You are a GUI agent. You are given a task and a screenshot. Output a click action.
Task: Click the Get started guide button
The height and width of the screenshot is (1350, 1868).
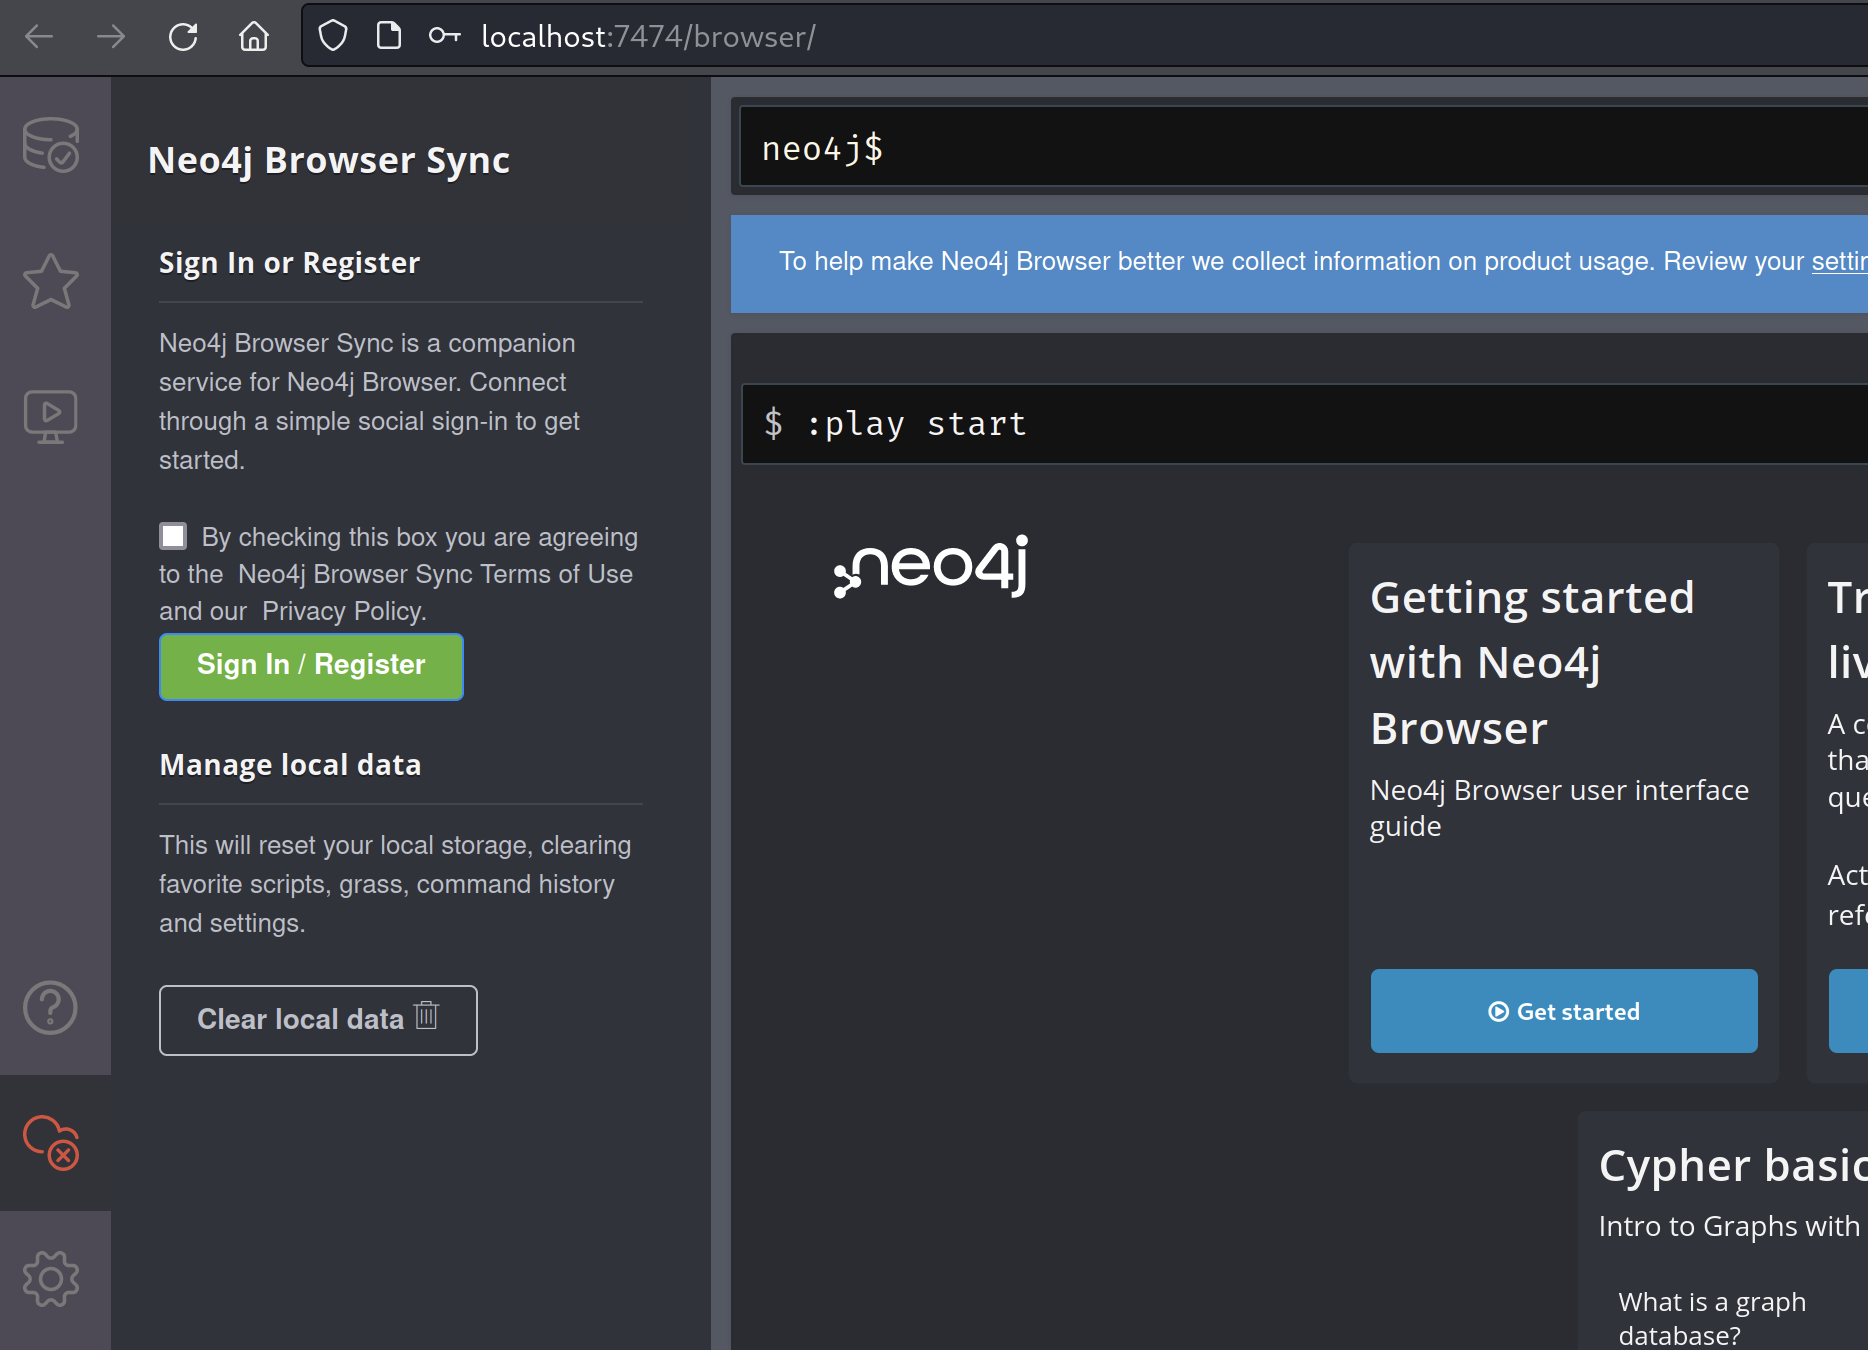(1563, 1011)
